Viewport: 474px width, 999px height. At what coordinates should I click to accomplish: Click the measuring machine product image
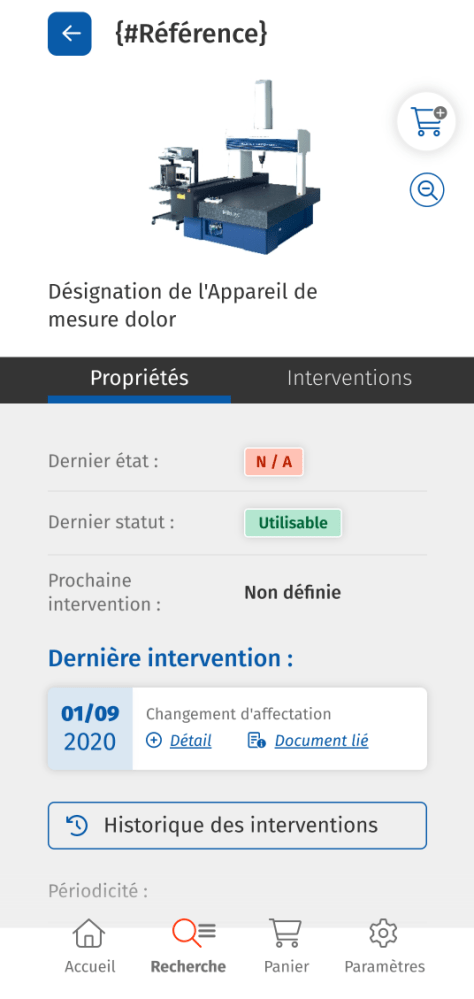(x=235, y=166)
